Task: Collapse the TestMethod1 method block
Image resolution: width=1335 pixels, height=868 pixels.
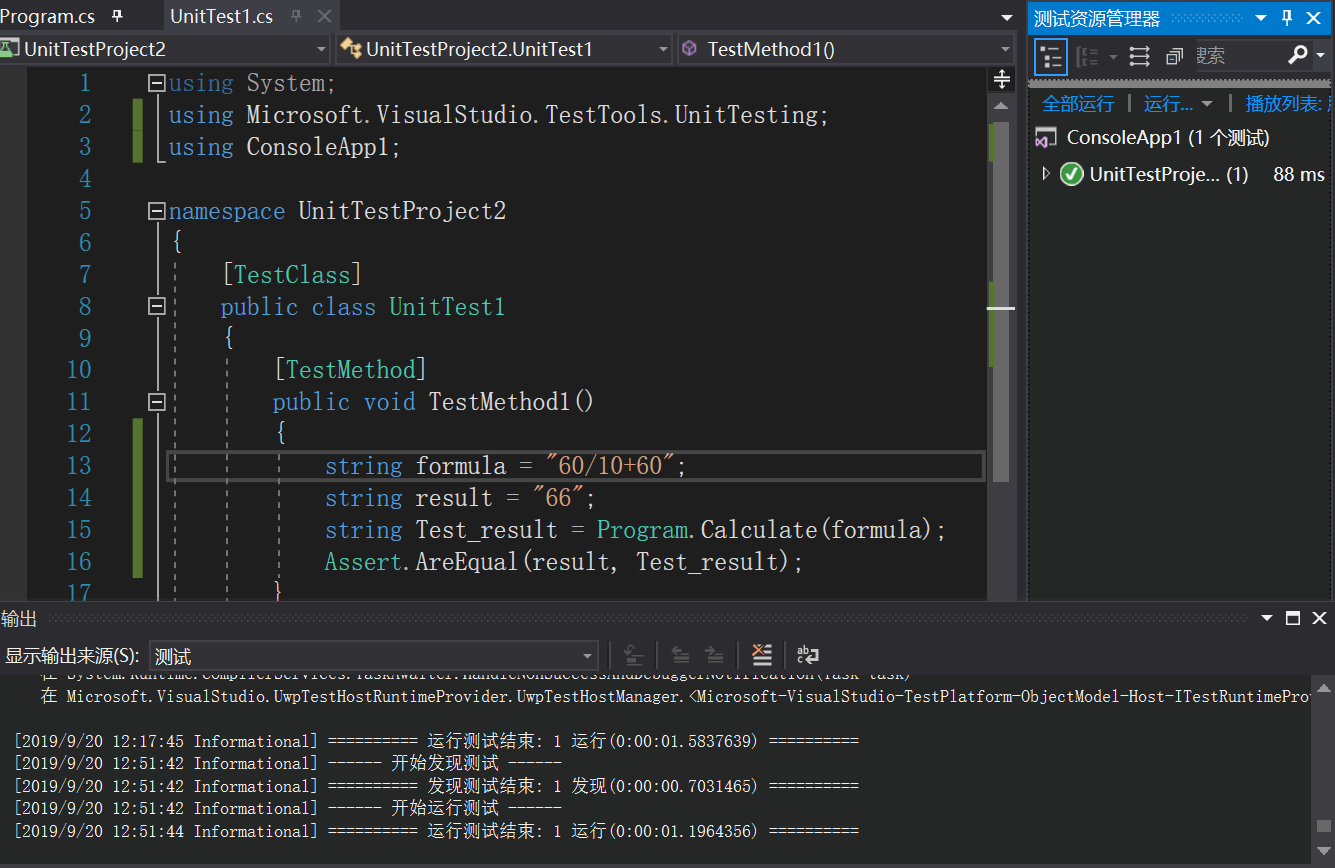Action: tap(156, 402)
